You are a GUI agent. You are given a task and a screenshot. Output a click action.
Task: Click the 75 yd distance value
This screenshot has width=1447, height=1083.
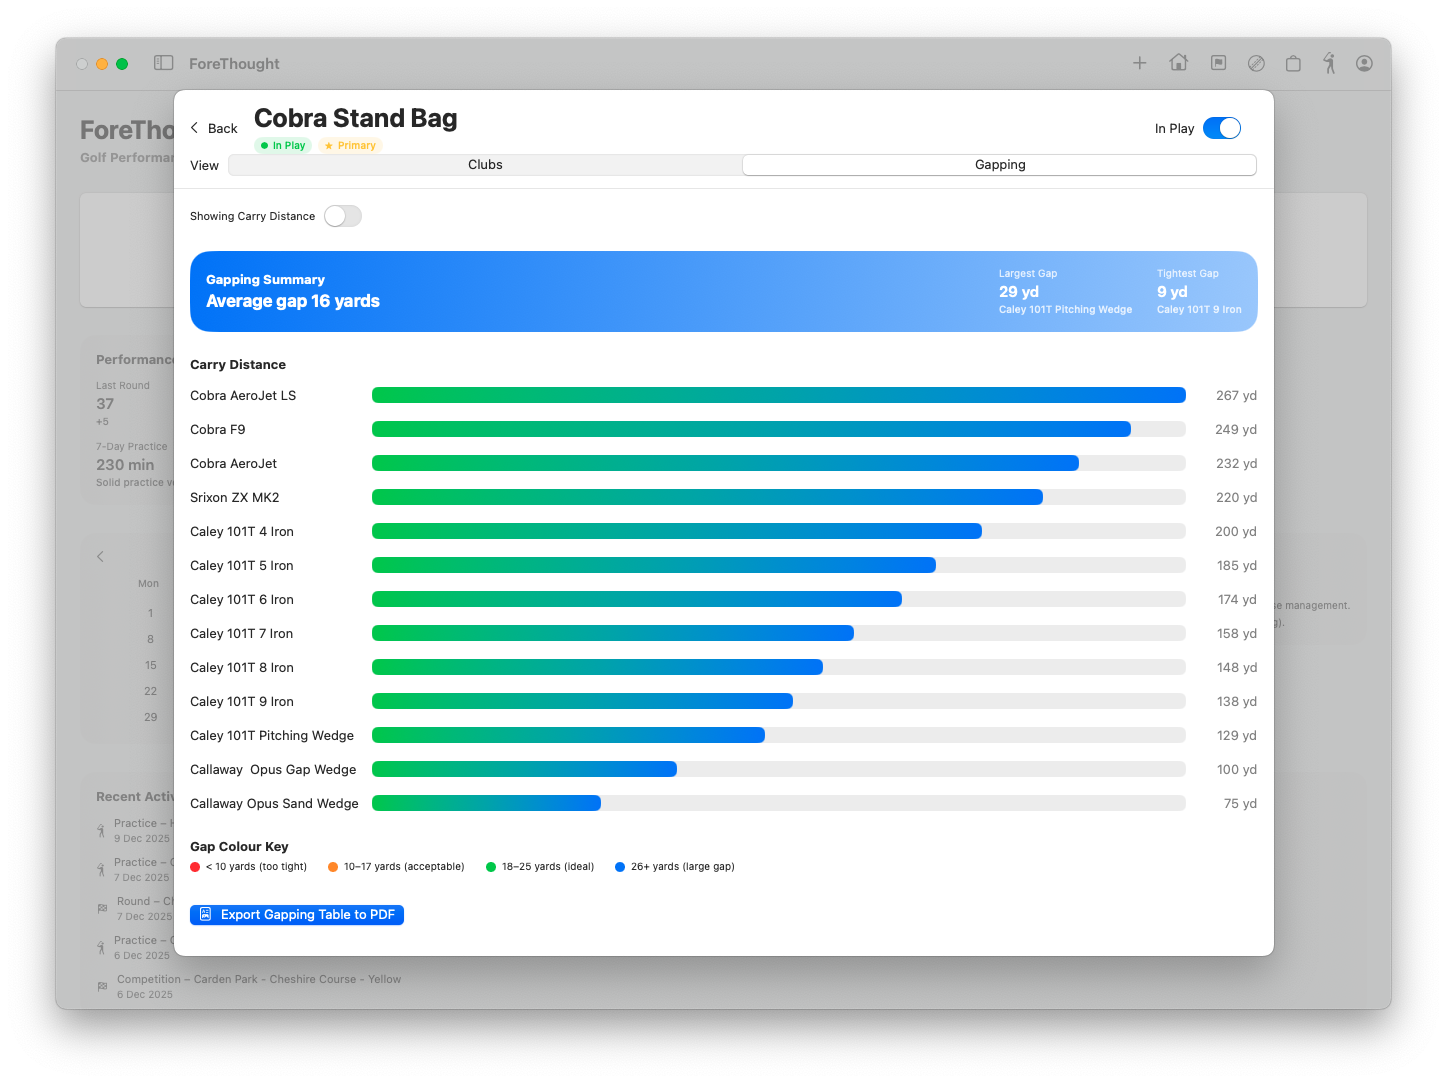click(1240, 803)
